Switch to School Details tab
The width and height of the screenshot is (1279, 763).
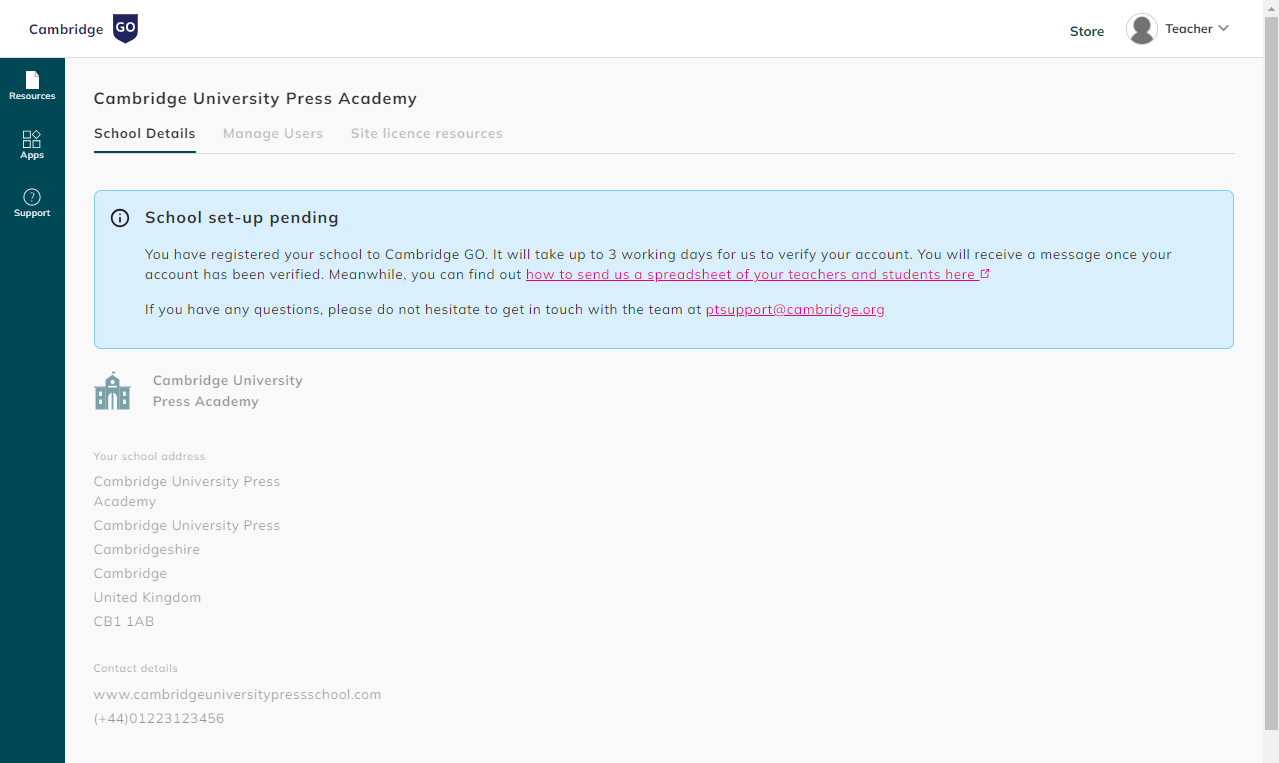click(x=145, y=134)
